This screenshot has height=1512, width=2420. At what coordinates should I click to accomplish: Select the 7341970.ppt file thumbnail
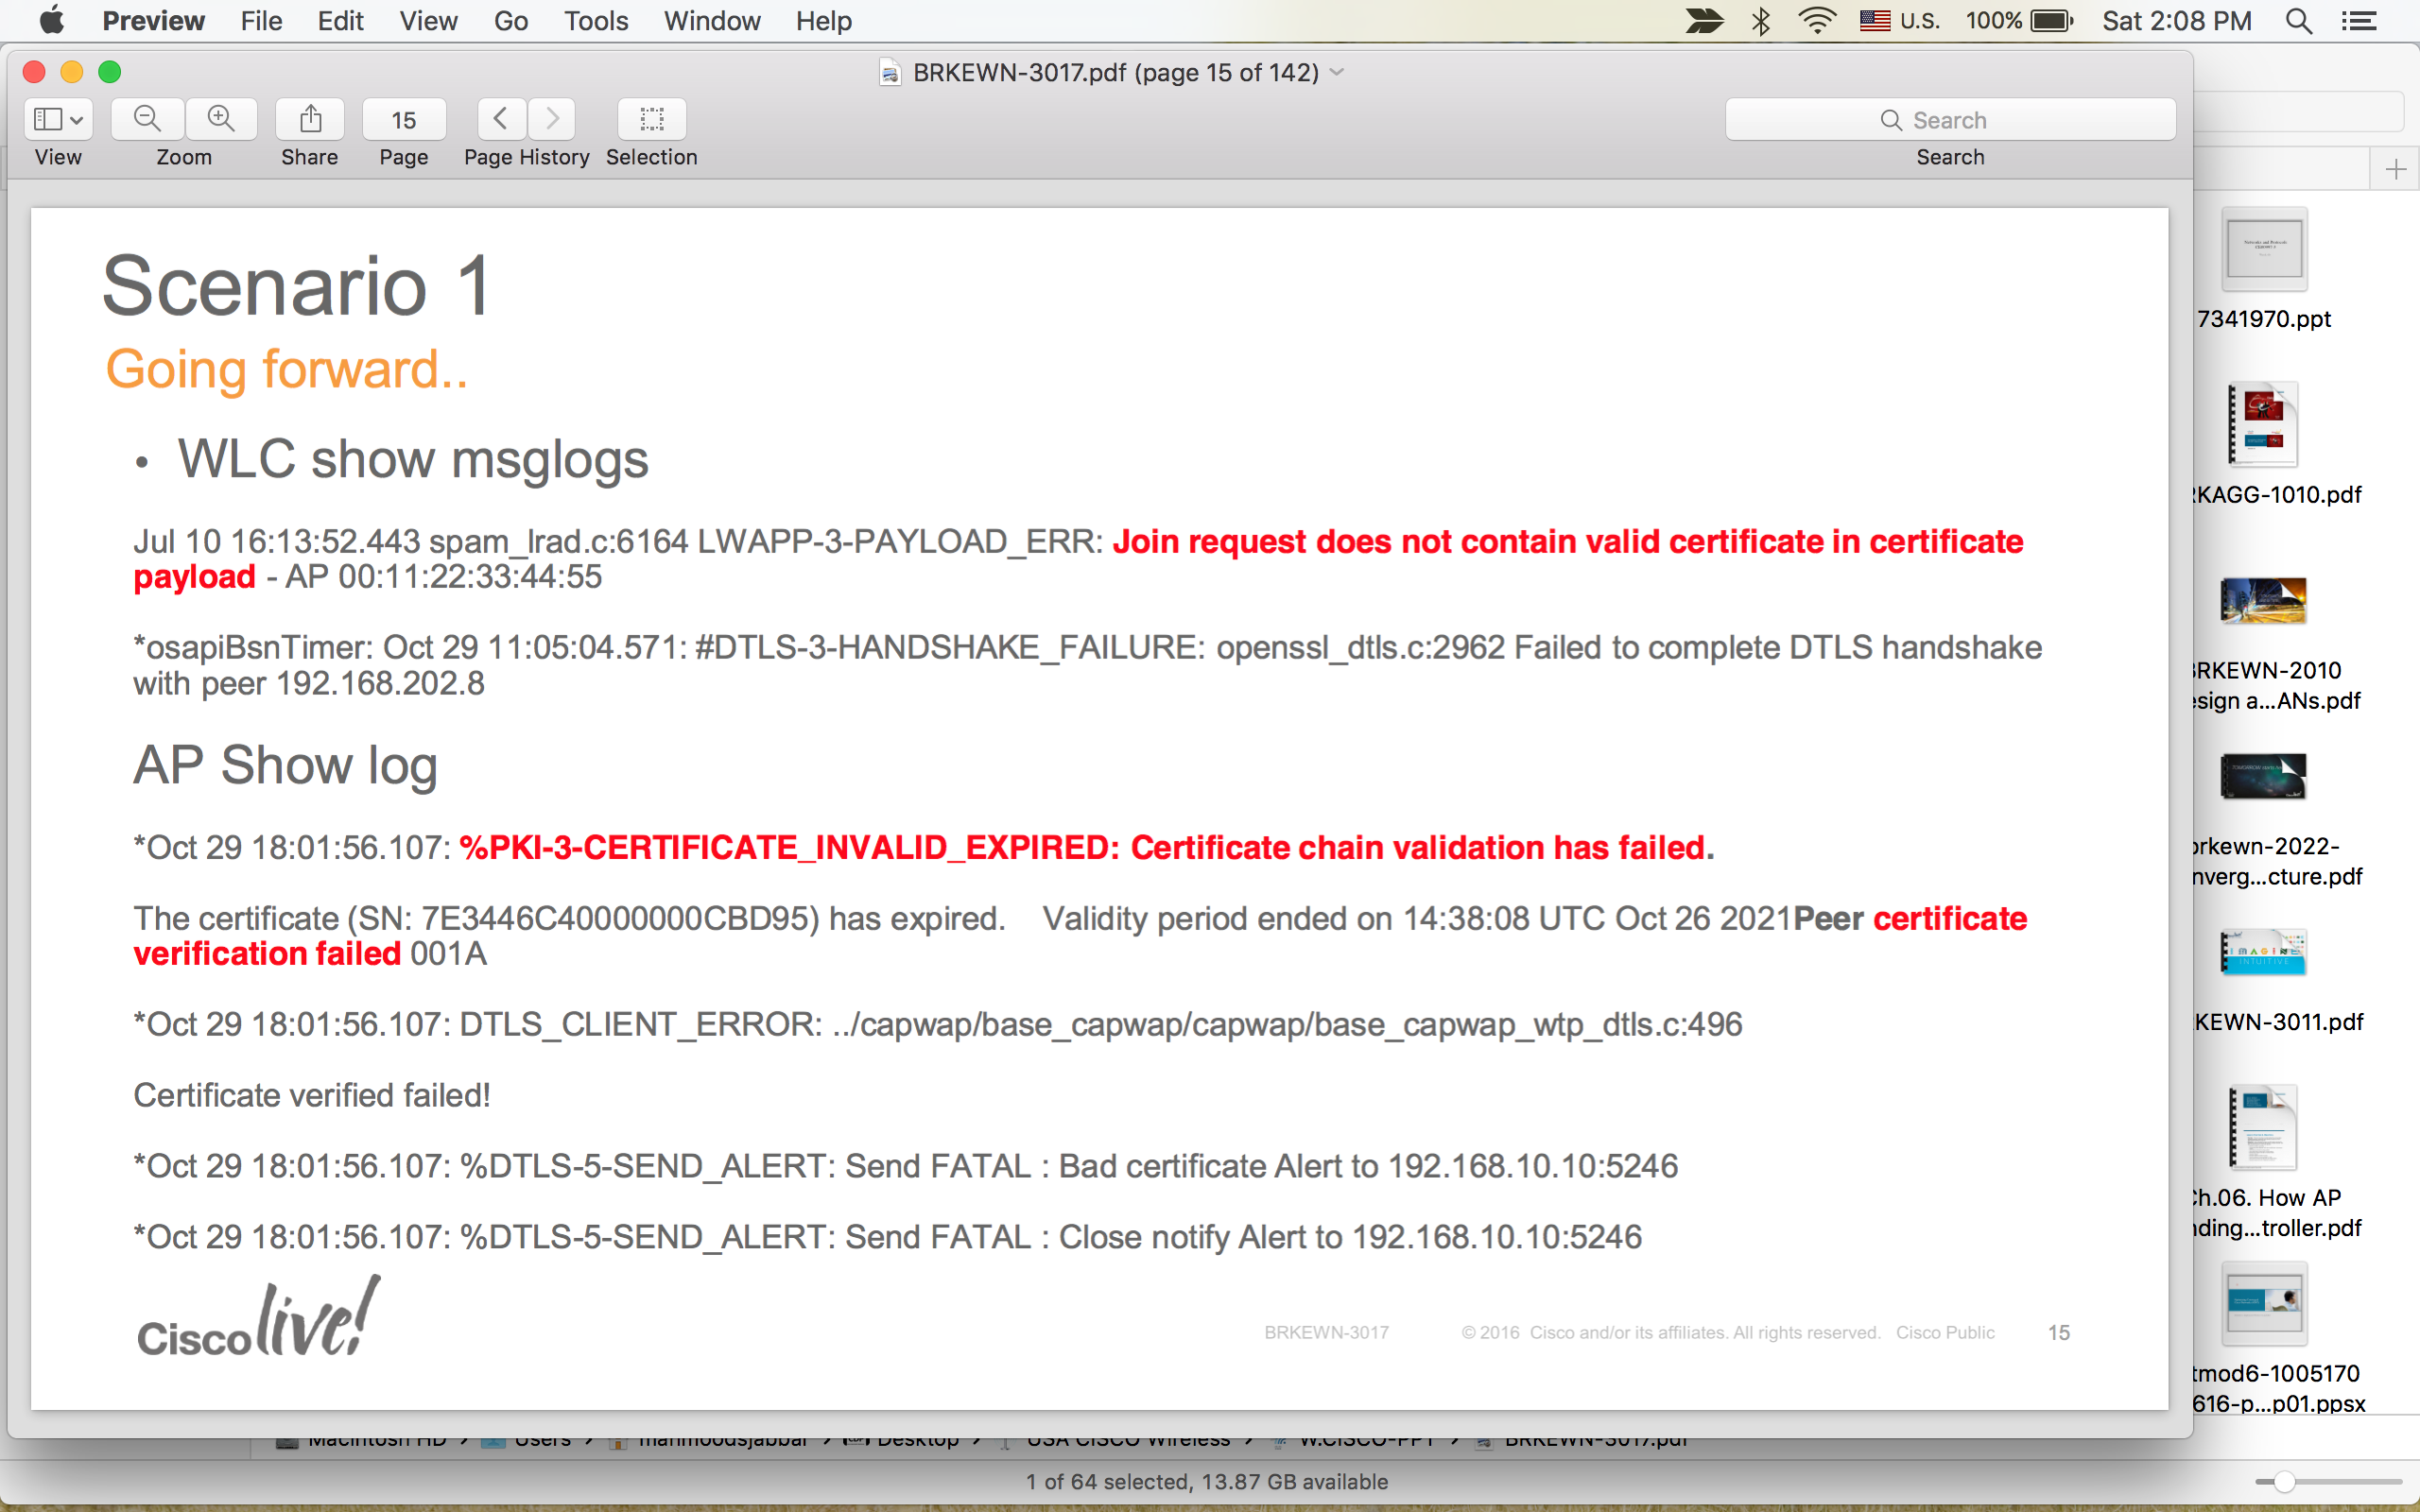(x=2263, y=250)
